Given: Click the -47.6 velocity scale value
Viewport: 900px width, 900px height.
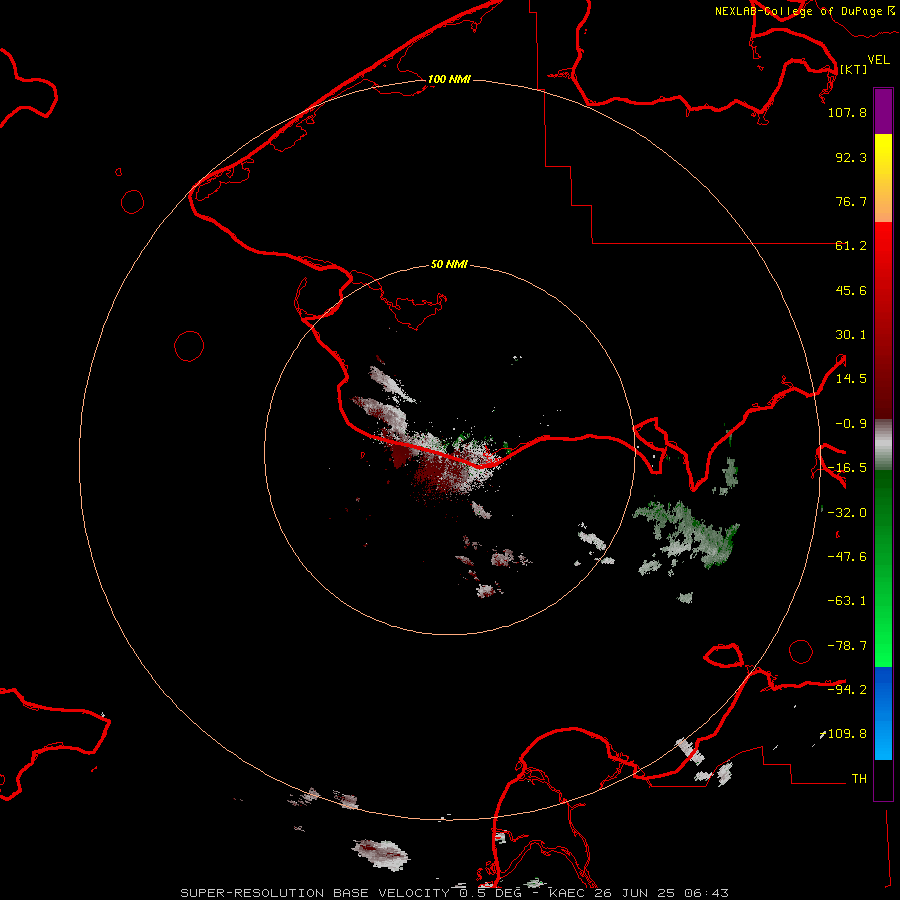Looking at the screenshot, I should 847,557.
